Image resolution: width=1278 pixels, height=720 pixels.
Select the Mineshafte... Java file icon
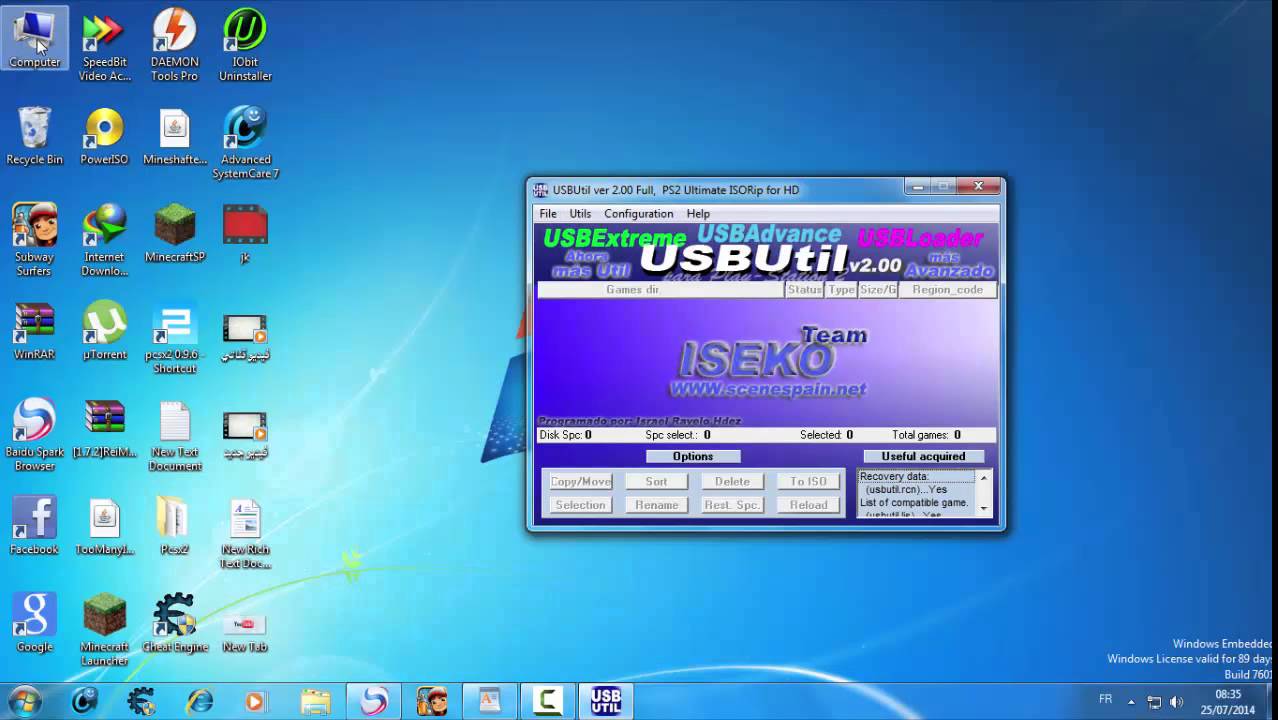[x=175, y=136]
